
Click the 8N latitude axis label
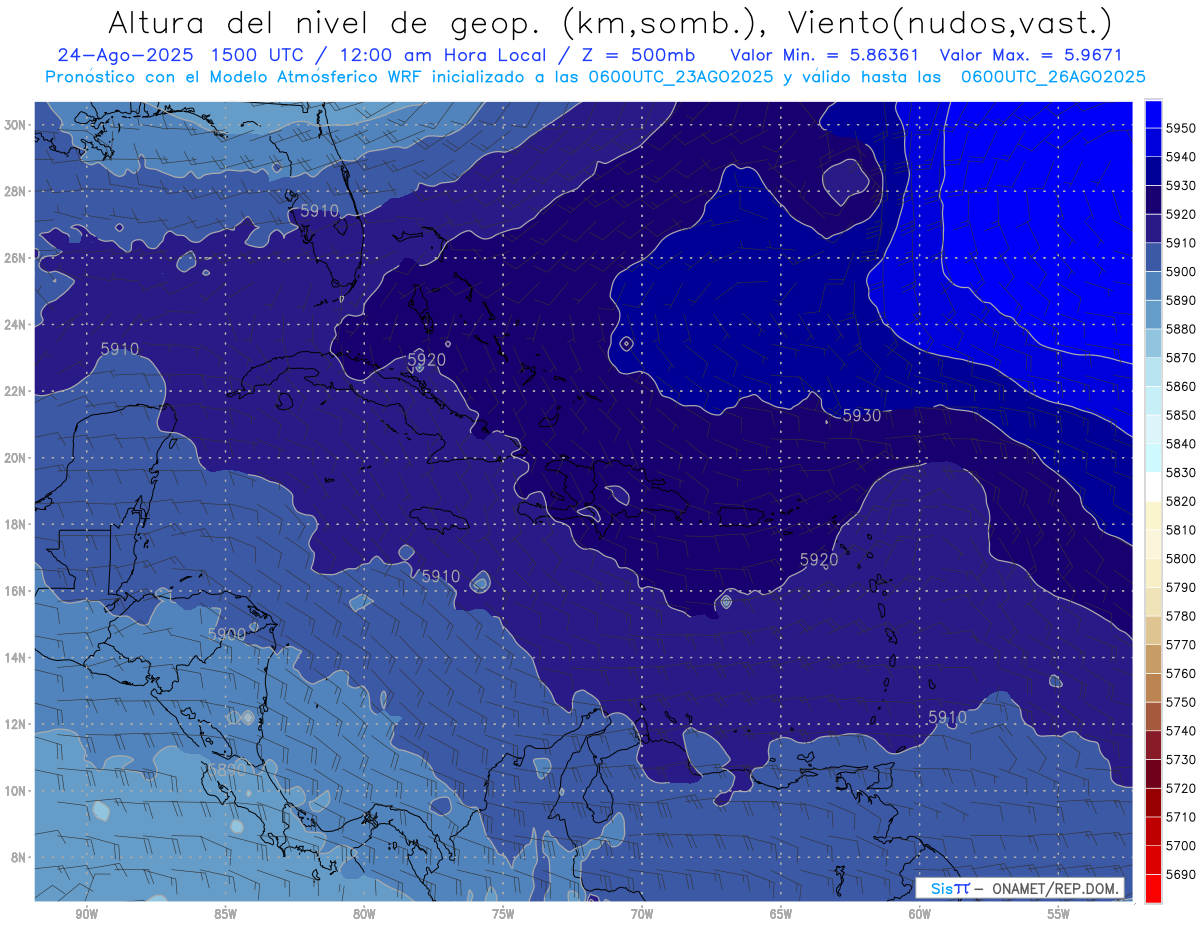coord(18,857)
